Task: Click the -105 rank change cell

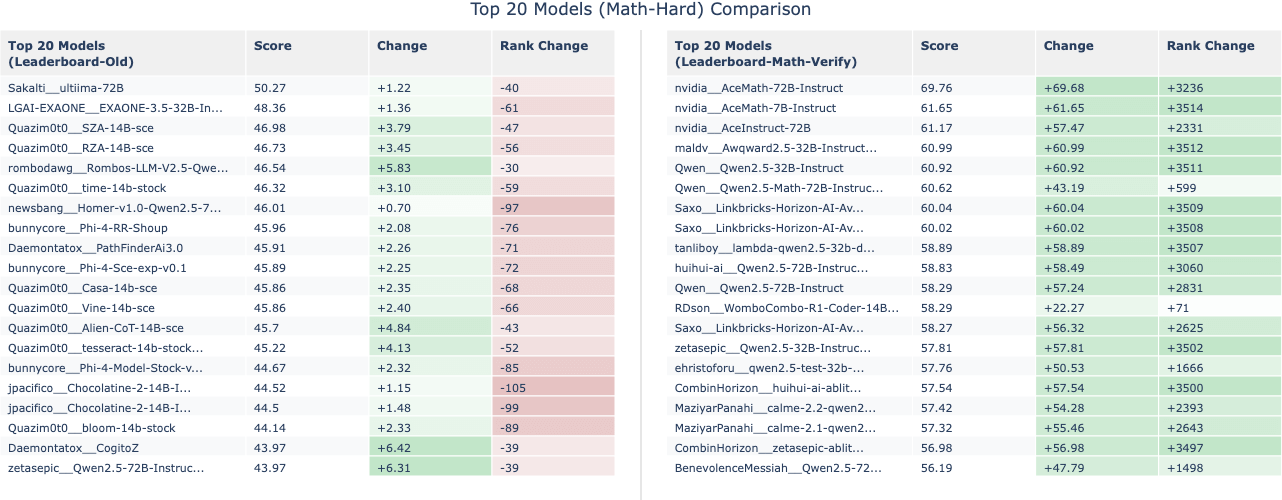Action: 514,388
